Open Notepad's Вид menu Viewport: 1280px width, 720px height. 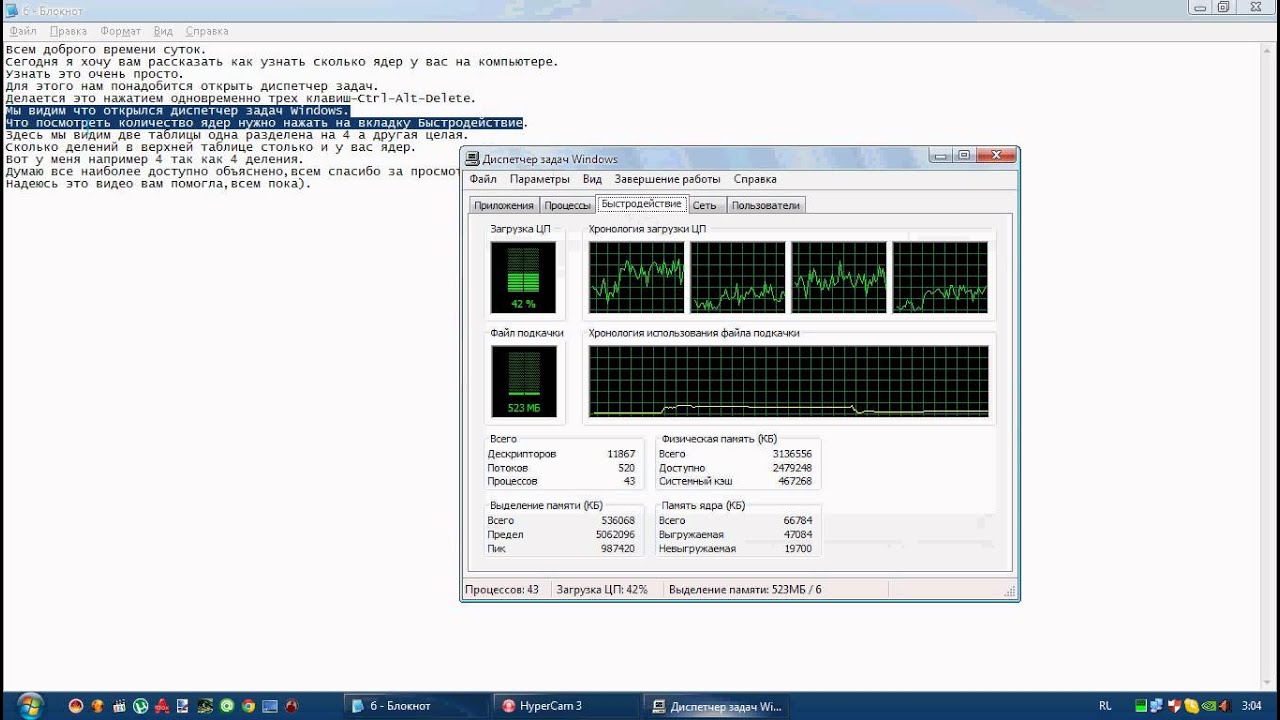click(x=163, y=31)
